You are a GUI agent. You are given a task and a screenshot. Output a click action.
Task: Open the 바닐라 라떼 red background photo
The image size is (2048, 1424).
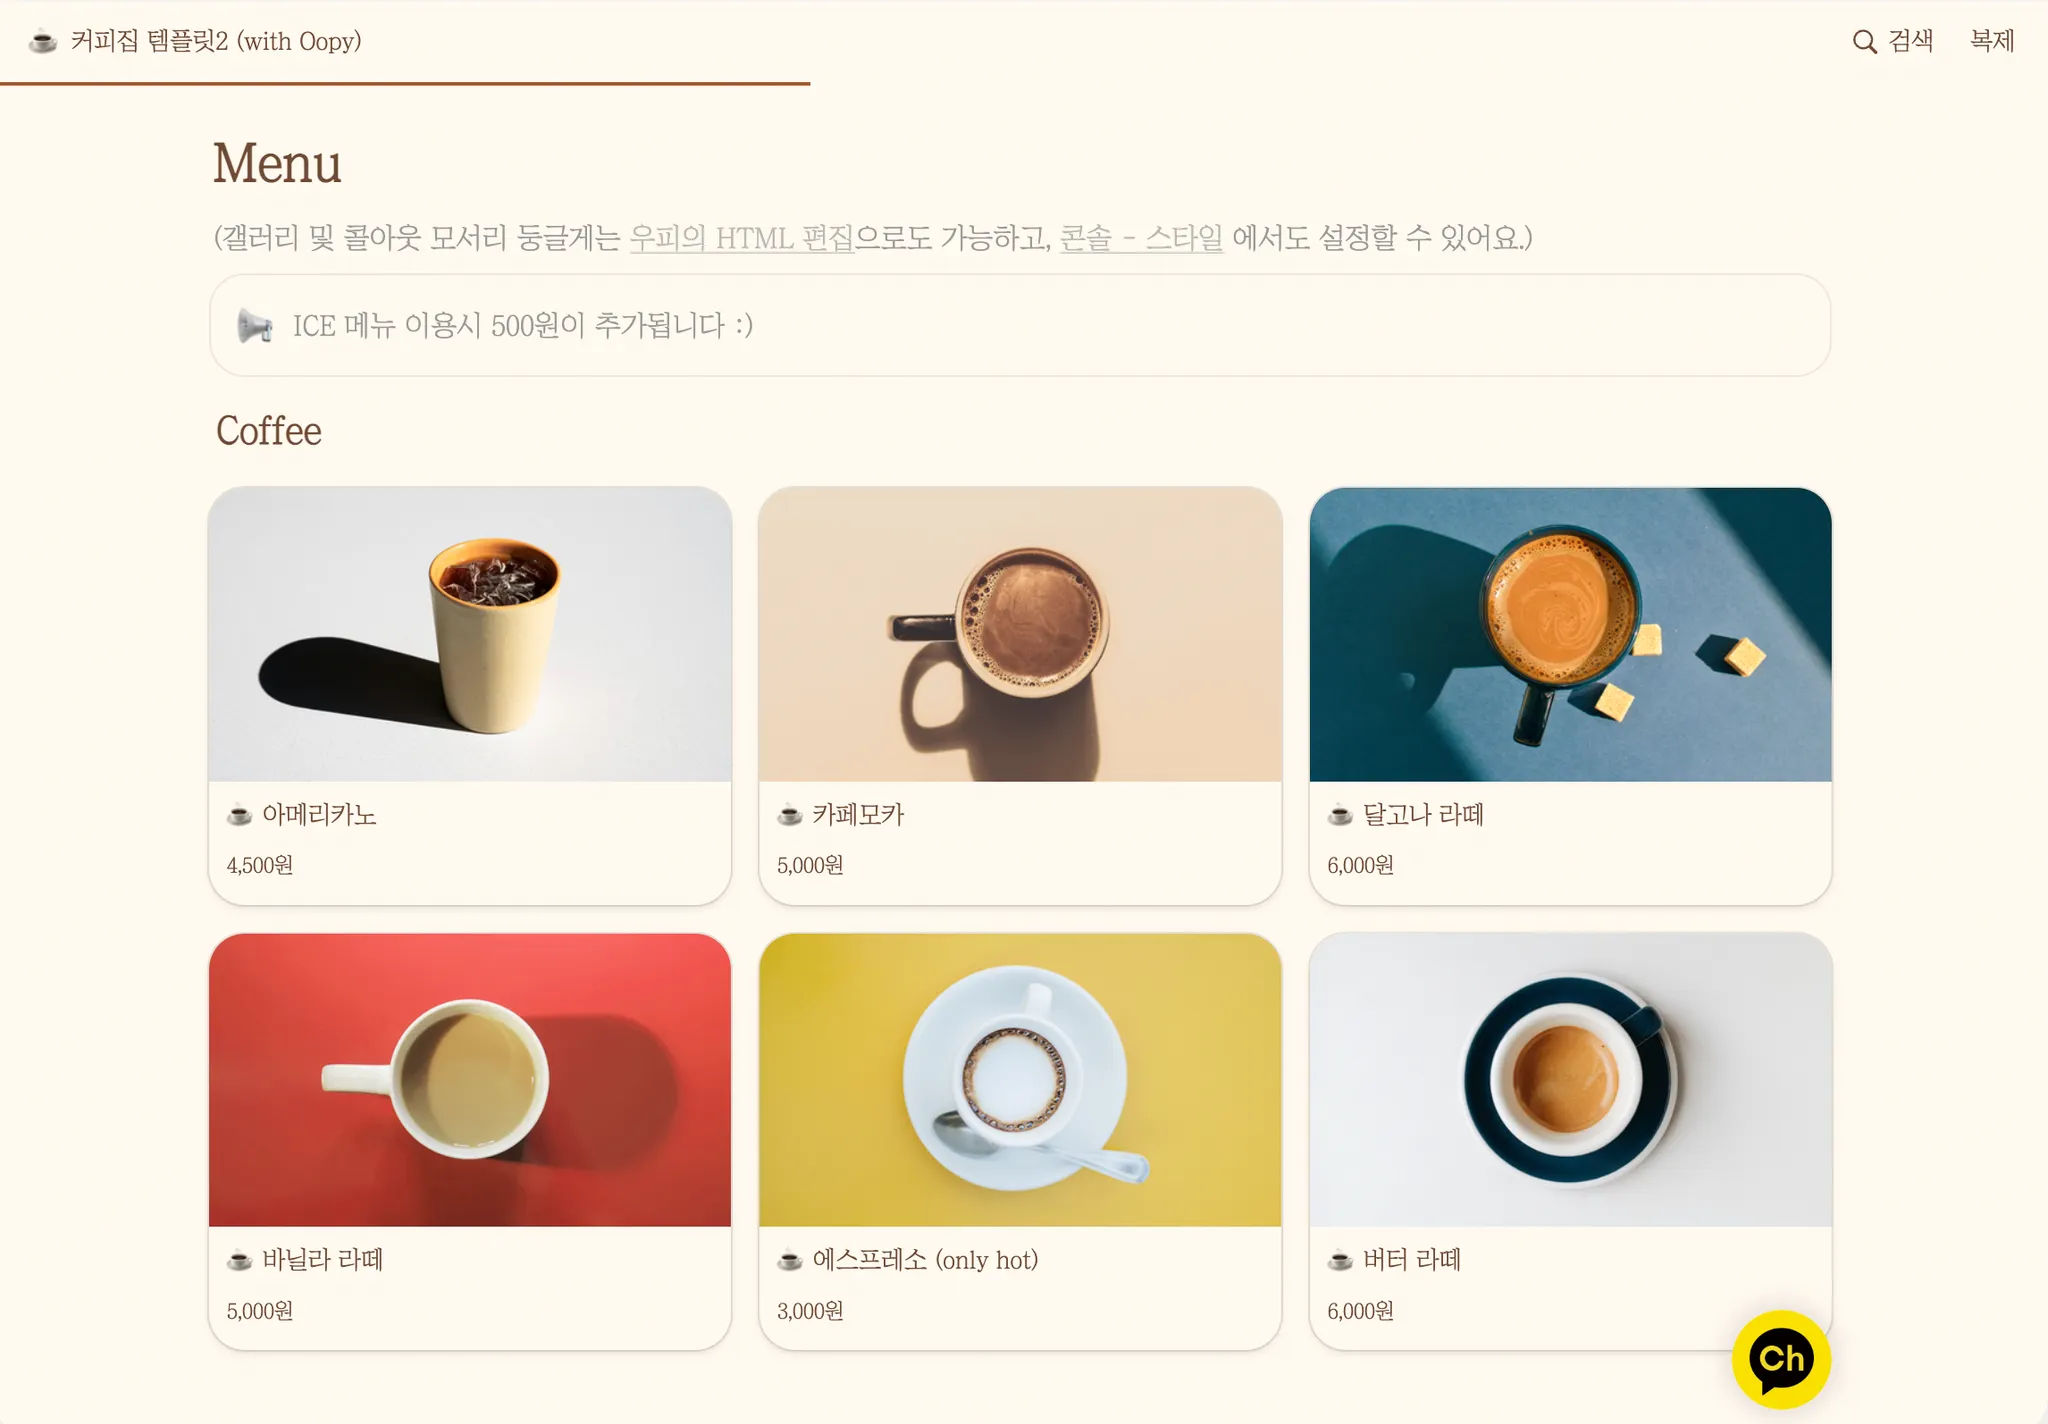click(470, 1080)
